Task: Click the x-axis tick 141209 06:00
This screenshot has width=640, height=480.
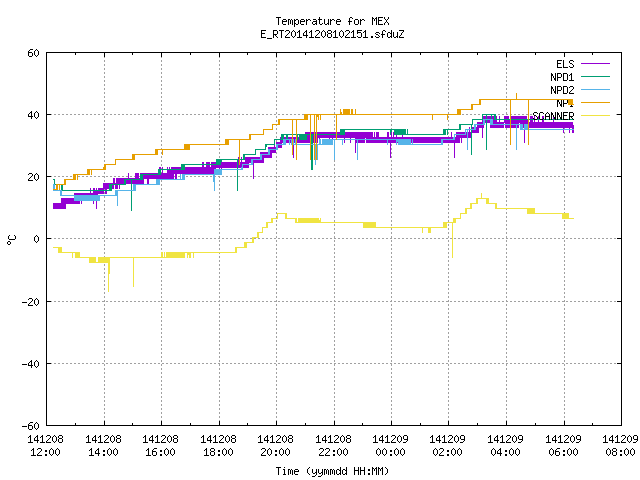Action: 564,446
